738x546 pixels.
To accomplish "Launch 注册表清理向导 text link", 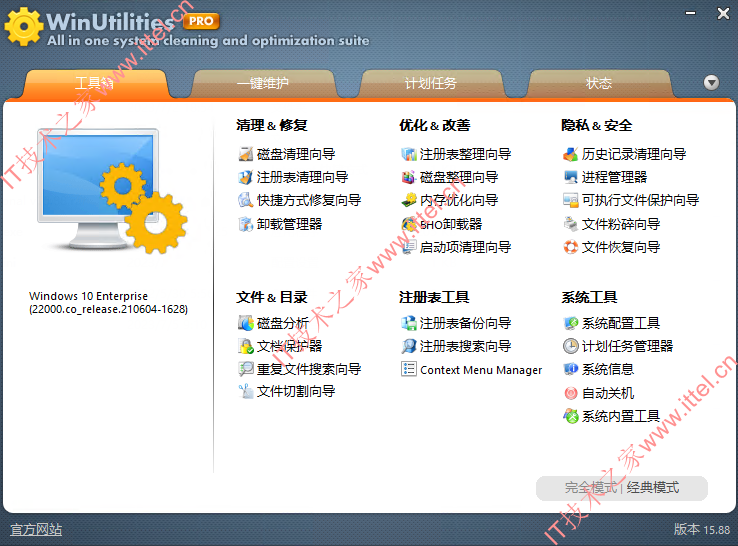I will [x=303, y=177].
